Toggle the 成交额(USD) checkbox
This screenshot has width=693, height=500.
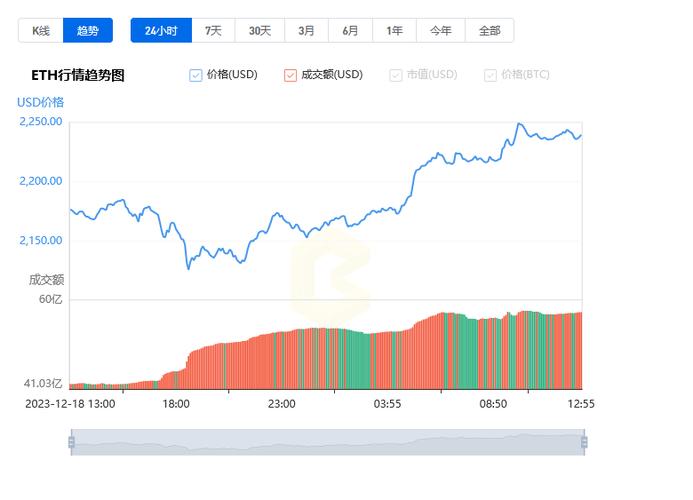[x=291, y=75]
